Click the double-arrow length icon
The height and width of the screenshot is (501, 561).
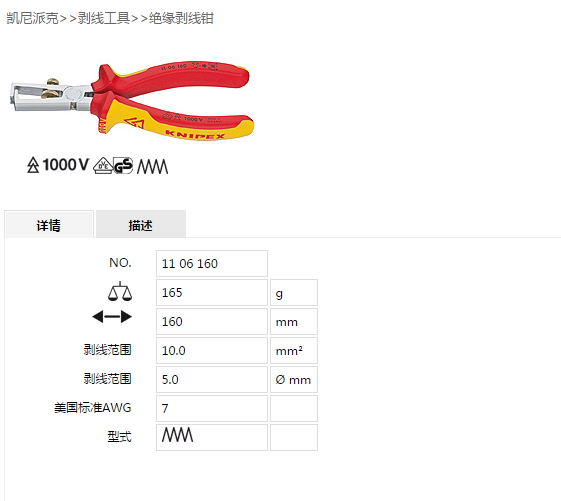112,317
